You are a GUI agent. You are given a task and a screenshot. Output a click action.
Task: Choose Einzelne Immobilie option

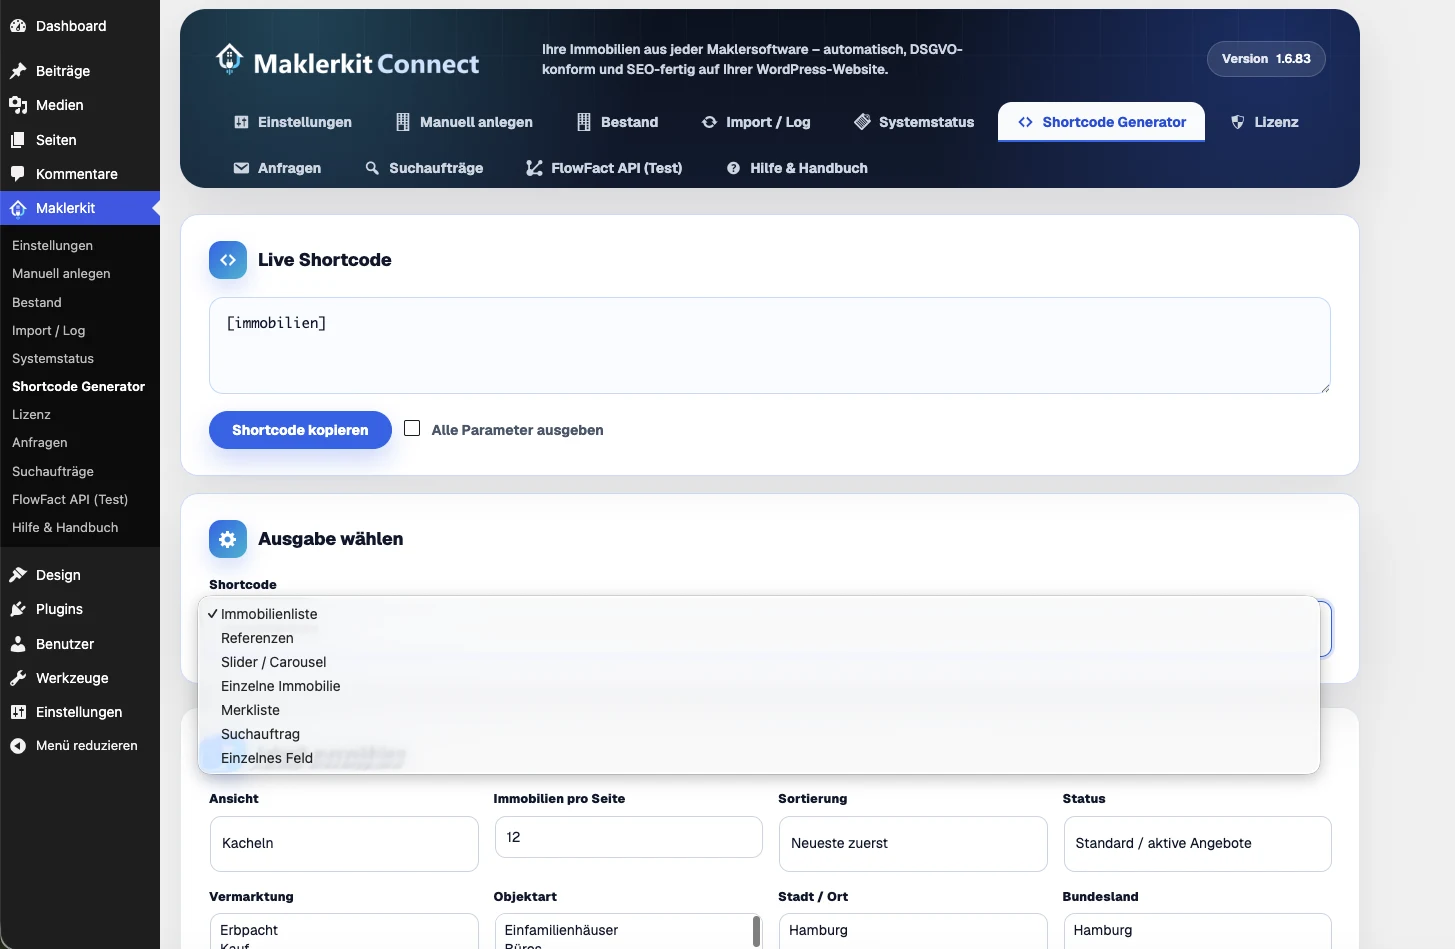tap(759, 686)
